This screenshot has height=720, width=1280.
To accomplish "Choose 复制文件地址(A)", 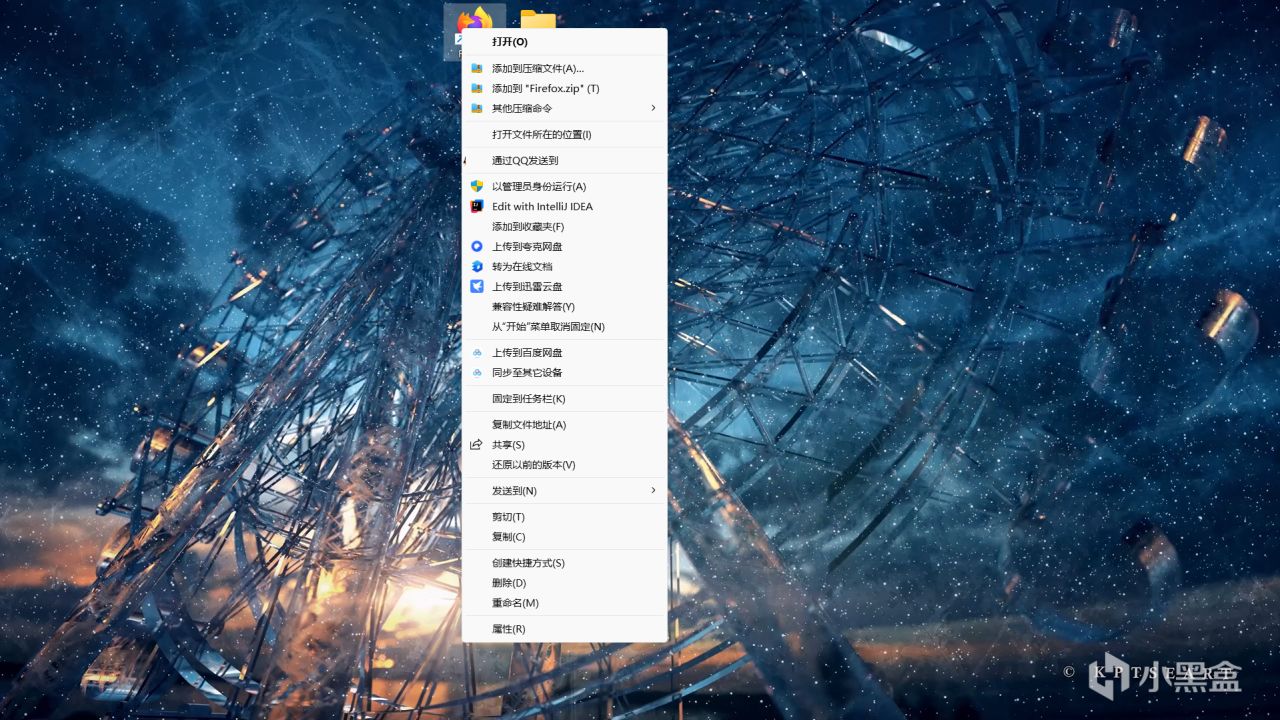I will 564,425.
